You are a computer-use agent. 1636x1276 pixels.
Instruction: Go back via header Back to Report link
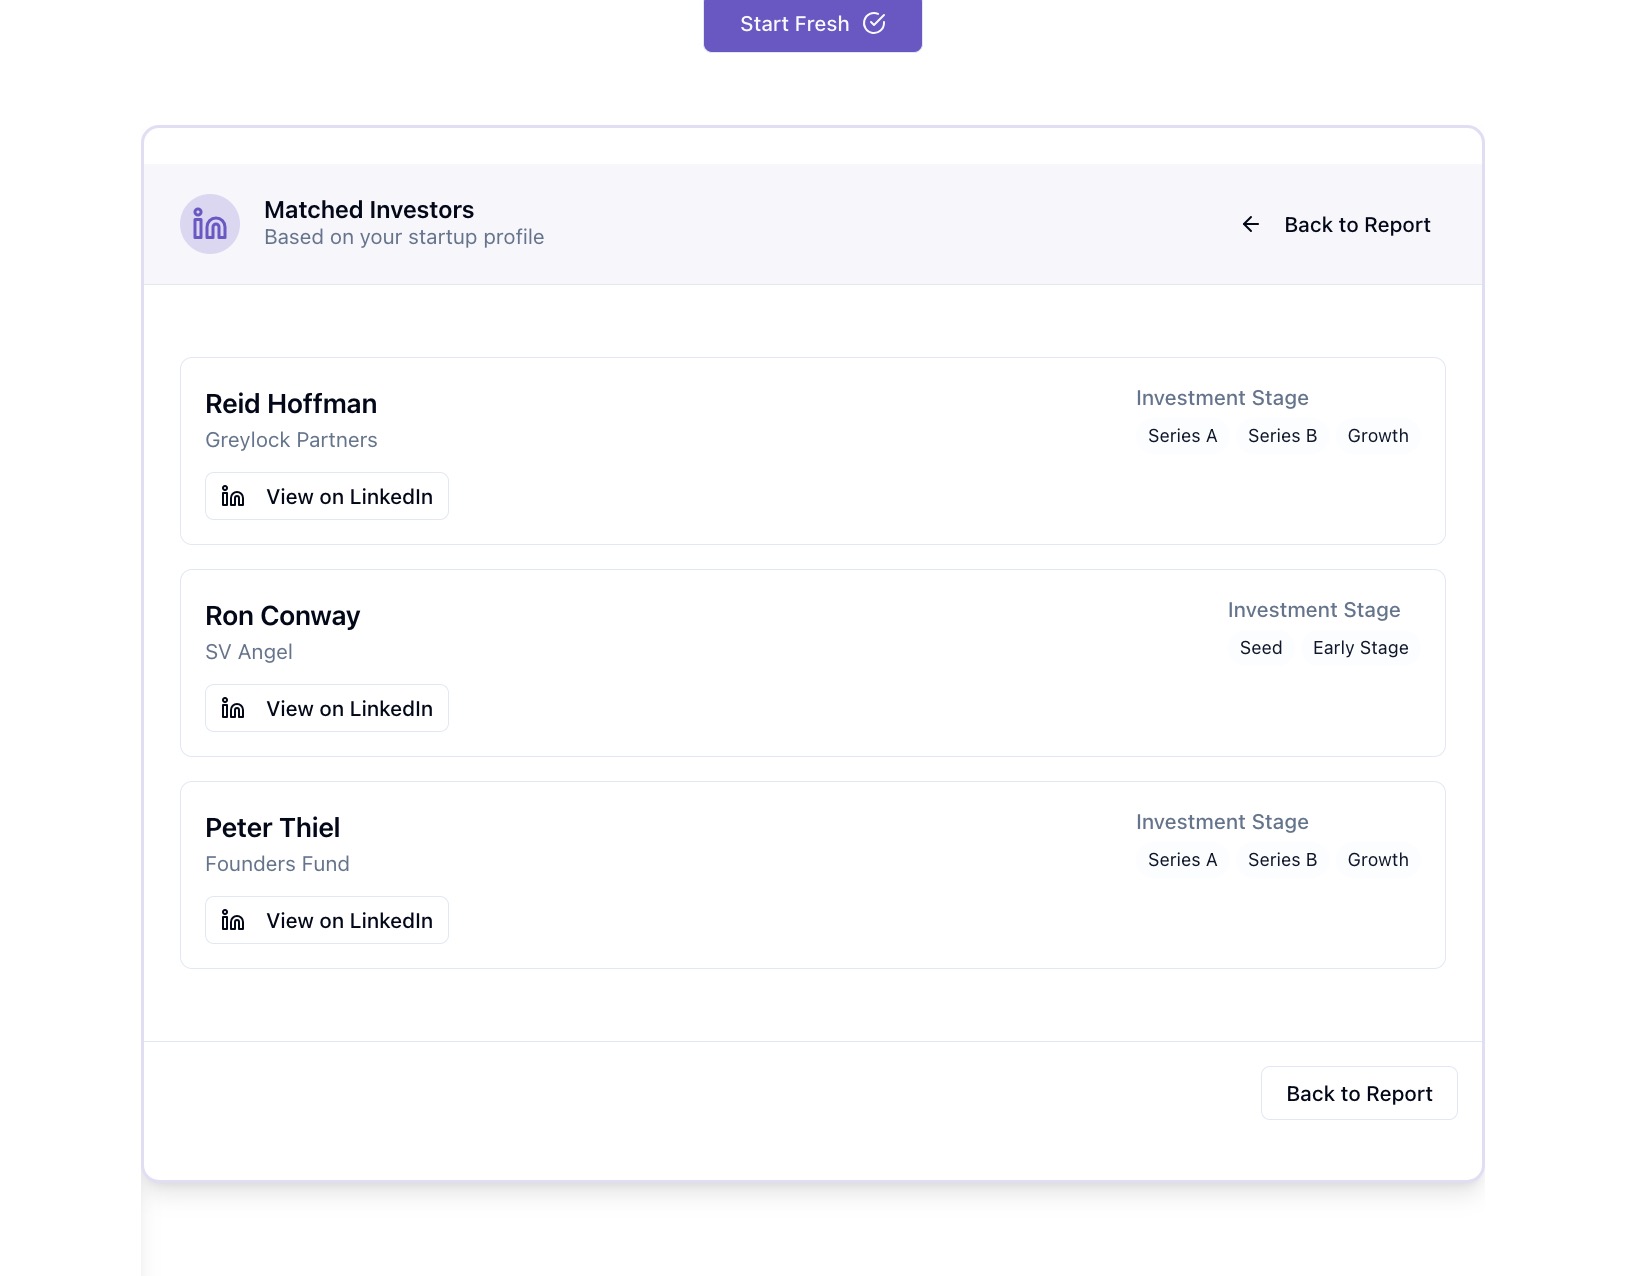point(1336,224)
